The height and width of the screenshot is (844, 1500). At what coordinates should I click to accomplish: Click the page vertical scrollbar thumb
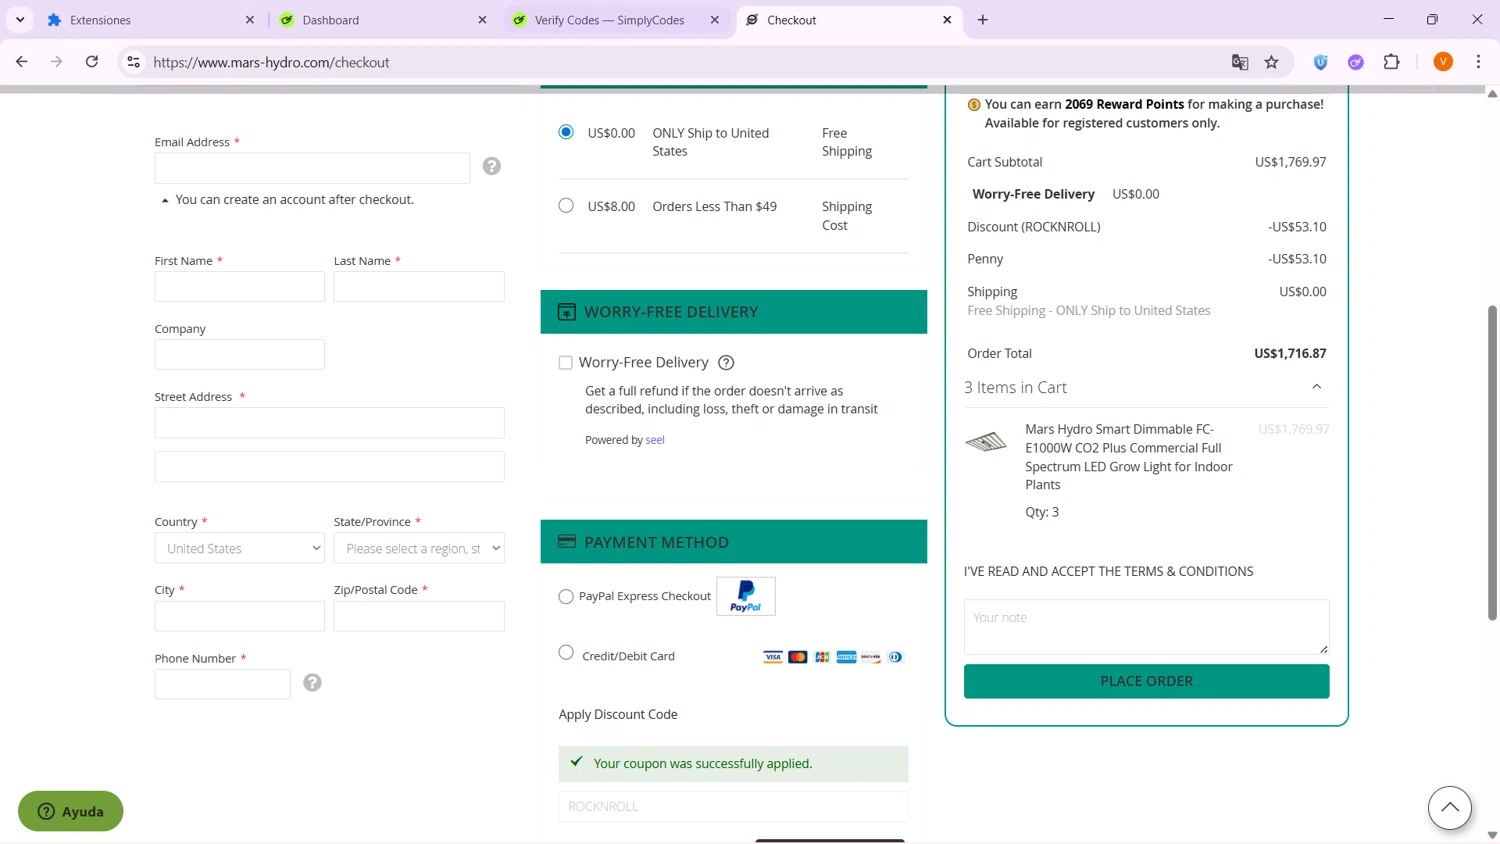(1492, 463)
